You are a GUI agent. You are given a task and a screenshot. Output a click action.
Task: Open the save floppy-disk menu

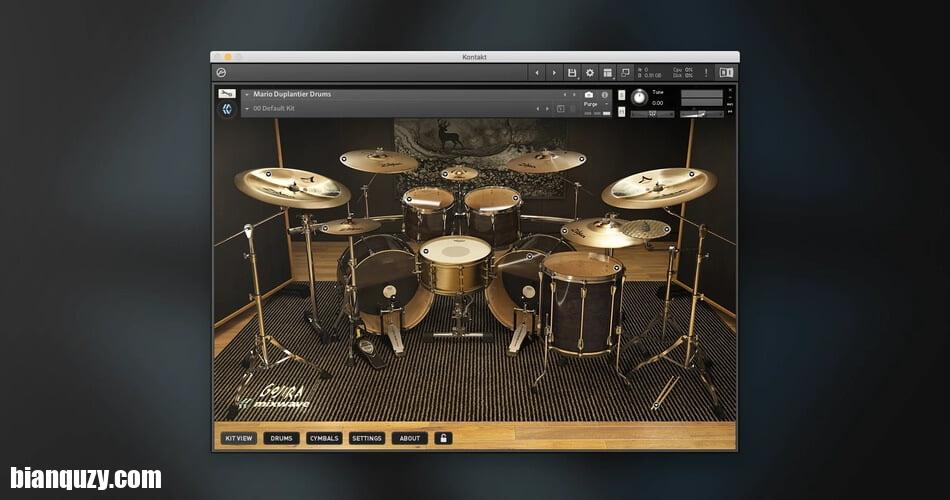point(571,73)
